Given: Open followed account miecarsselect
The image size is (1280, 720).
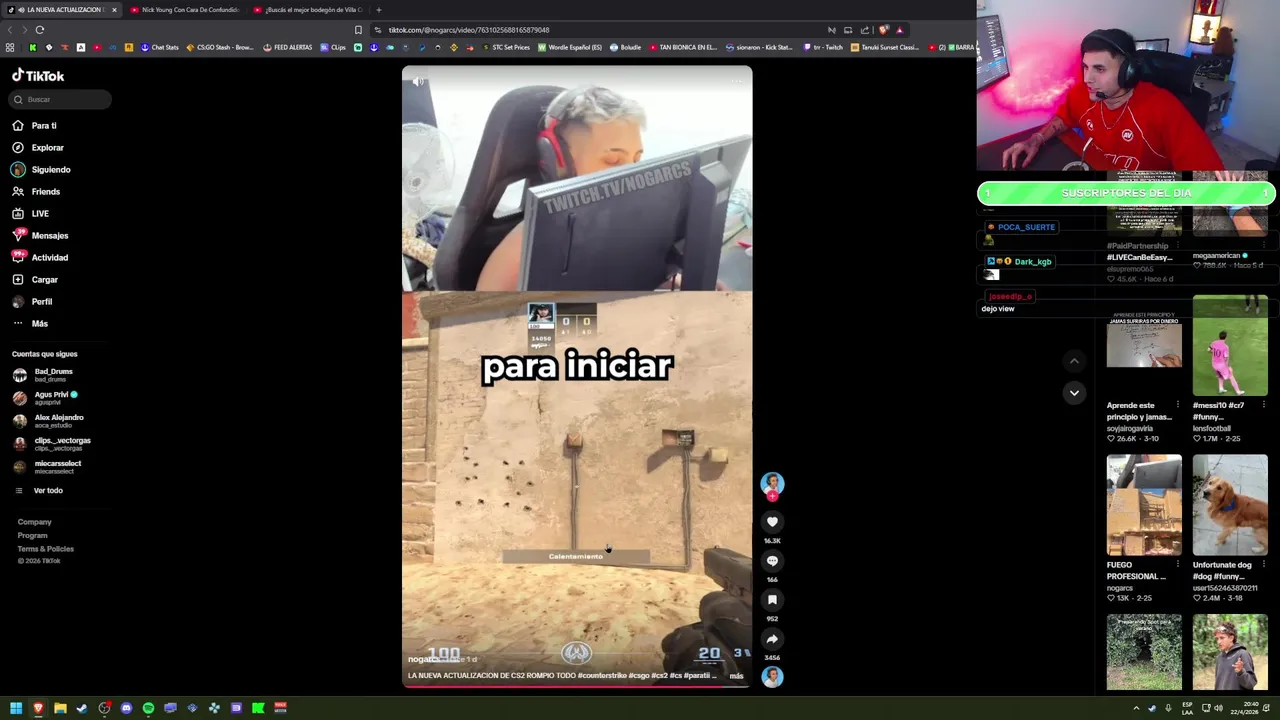Looking at the screenshot, I should coord(47,467).
